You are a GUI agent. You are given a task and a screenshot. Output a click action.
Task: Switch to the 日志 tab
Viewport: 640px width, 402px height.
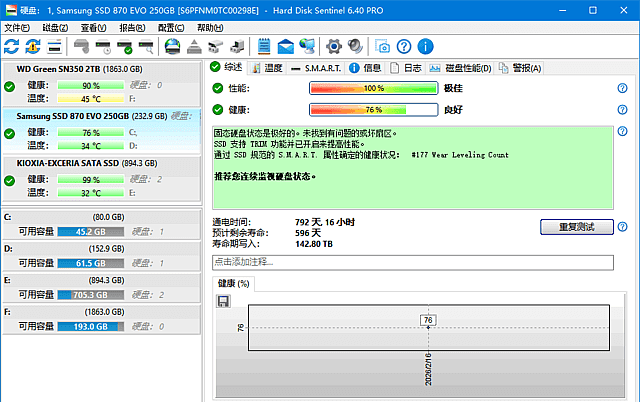[405, 68]
